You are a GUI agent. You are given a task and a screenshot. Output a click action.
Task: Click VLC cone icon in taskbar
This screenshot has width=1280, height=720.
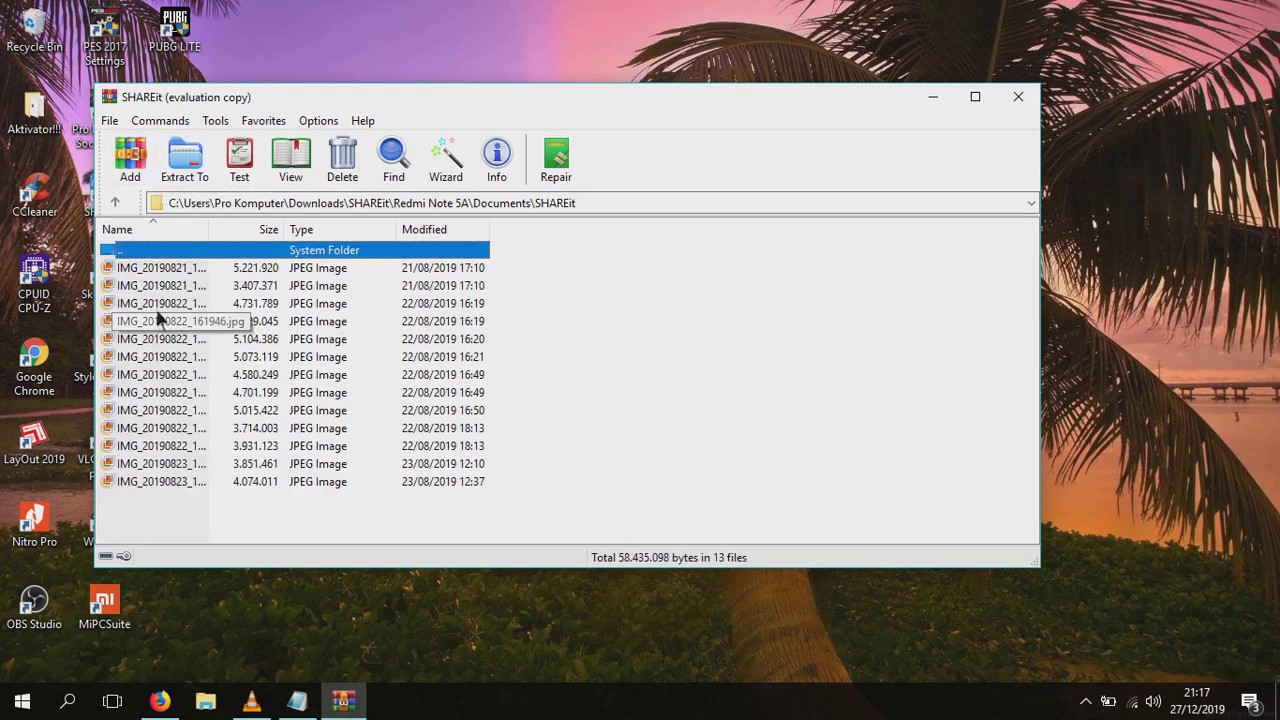coord(251,702)
